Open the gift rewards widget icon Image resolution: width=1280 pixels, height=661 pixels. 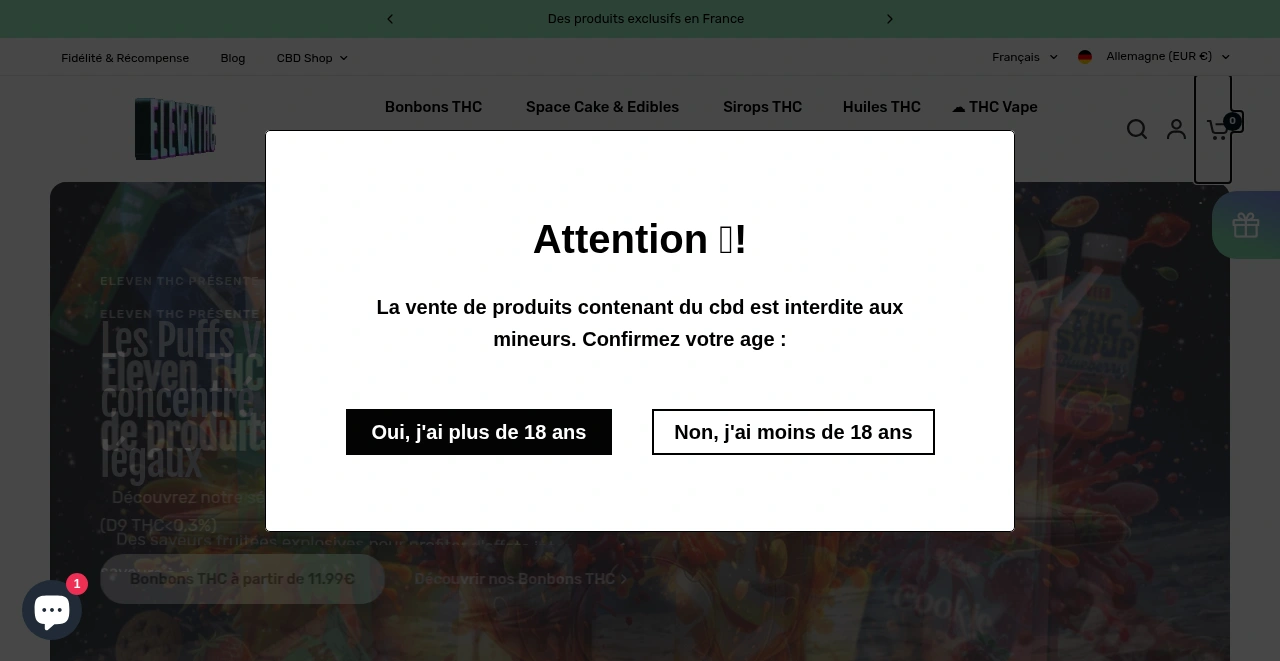click(x=1246, y=225)
